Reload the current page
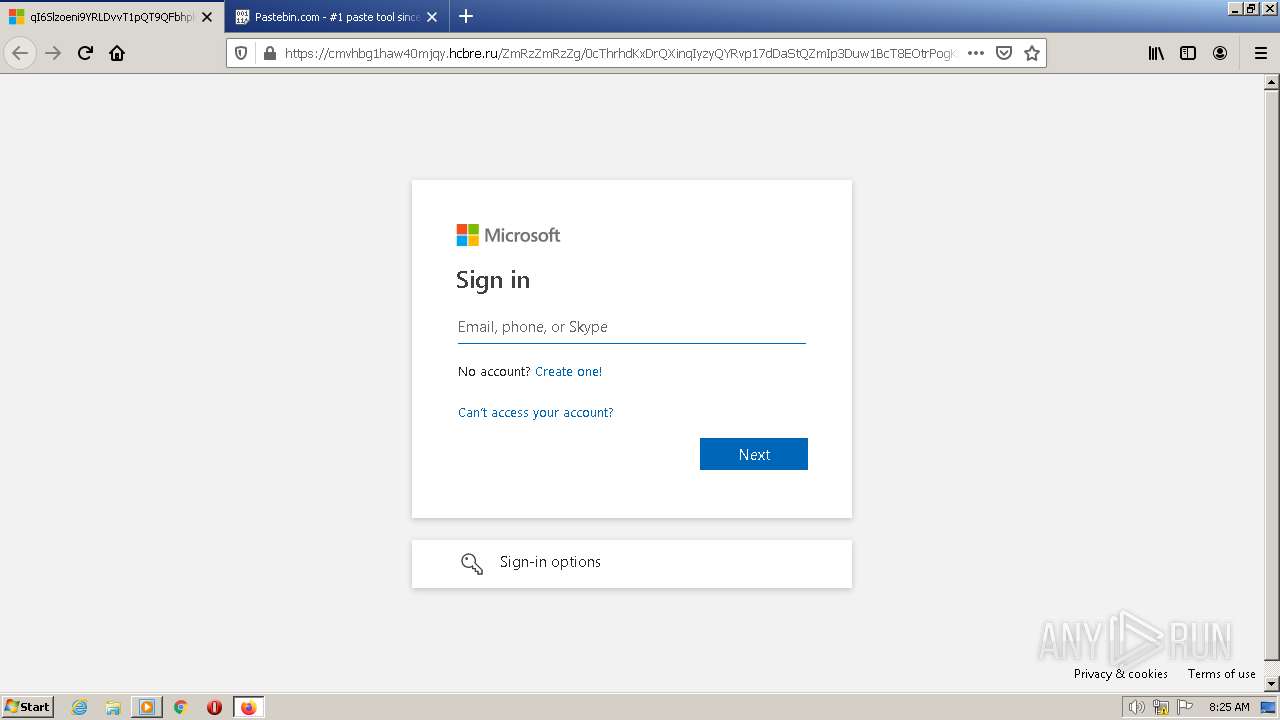This screenshot has width=1280, height=720. pyautogui.click(x=85, y=53)
